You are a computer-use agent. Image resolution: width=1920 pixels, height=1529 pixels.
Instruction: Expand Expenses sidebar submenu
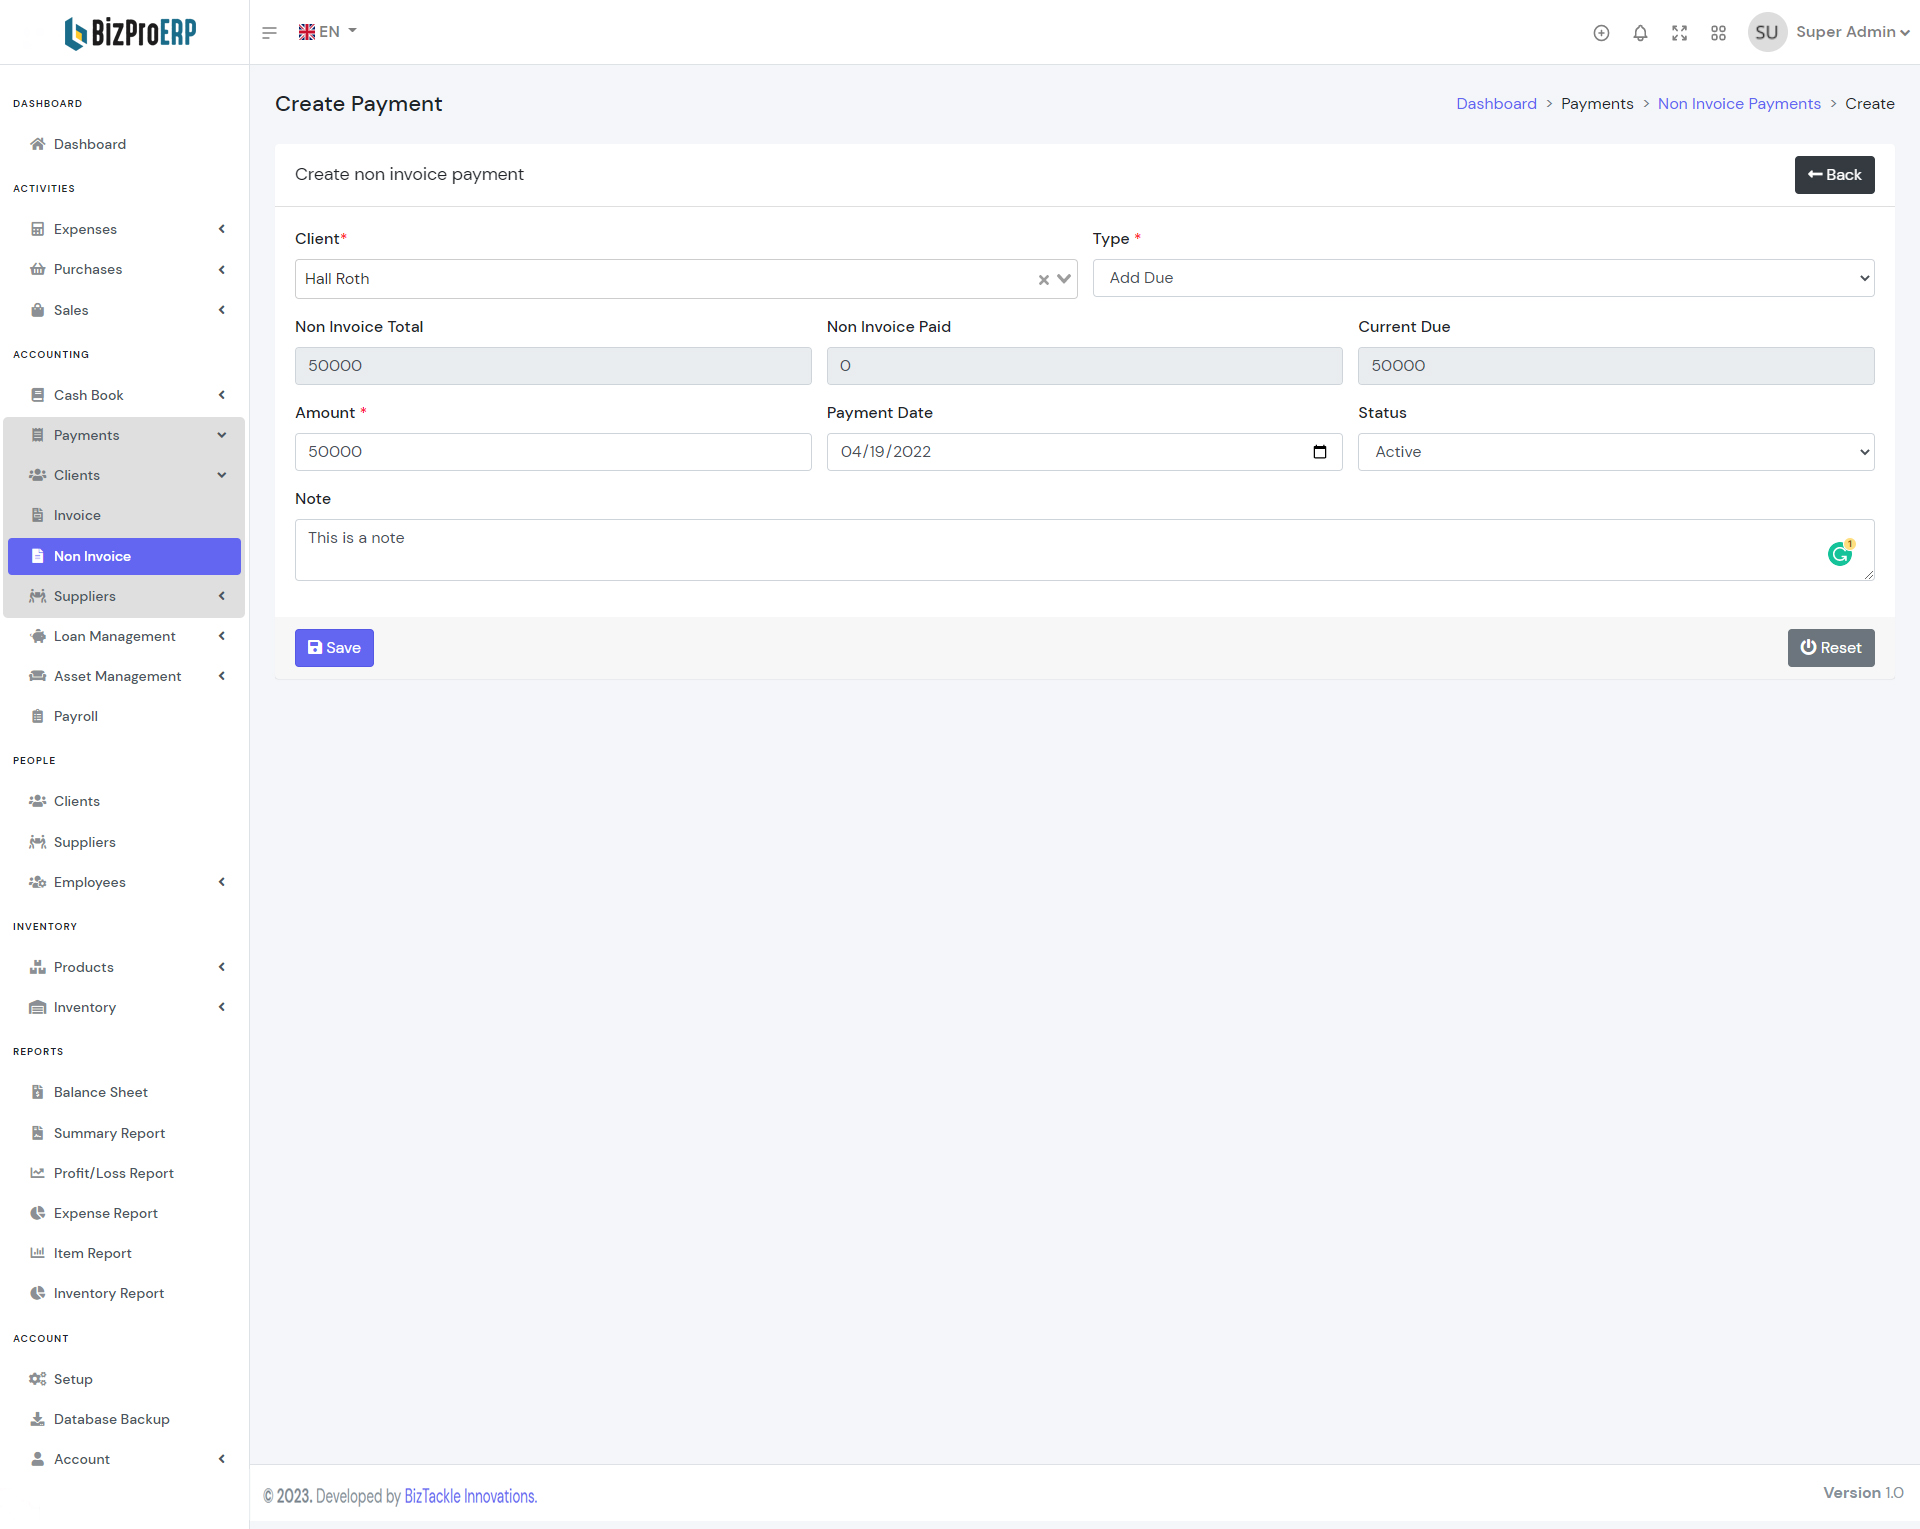pyautogui.click(x=124, y=229)
